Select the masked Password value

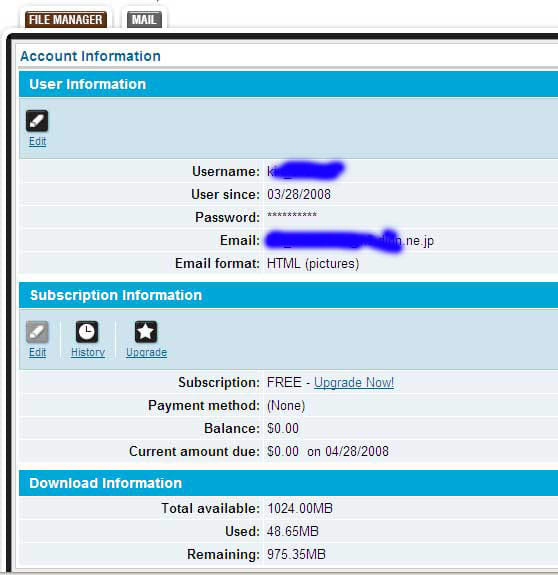pos(292,216)
